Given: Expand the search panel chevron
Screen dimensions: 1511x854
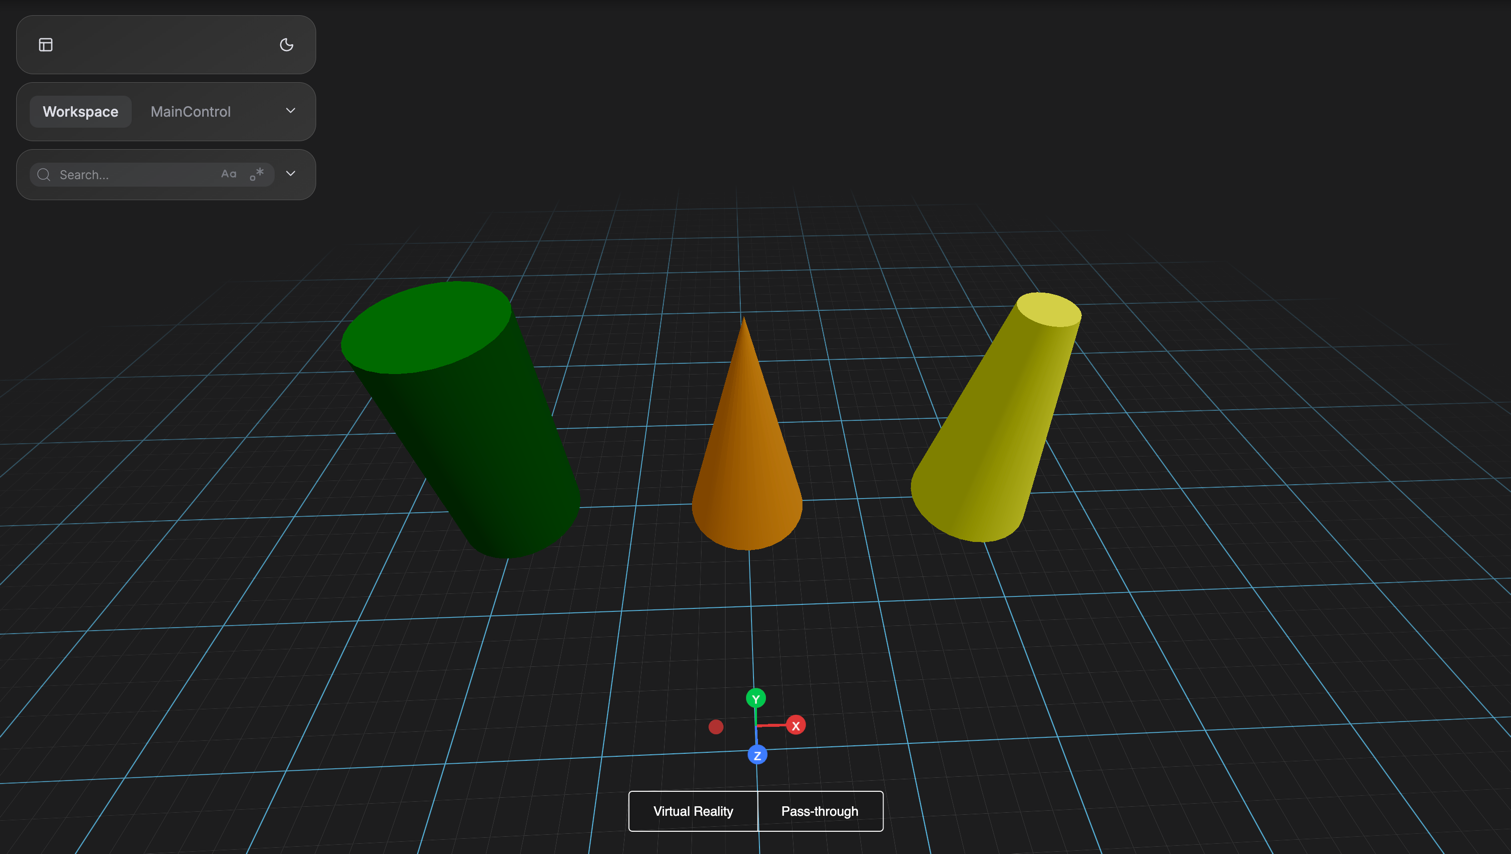Looking at the screenshot, I should (291, 174).
